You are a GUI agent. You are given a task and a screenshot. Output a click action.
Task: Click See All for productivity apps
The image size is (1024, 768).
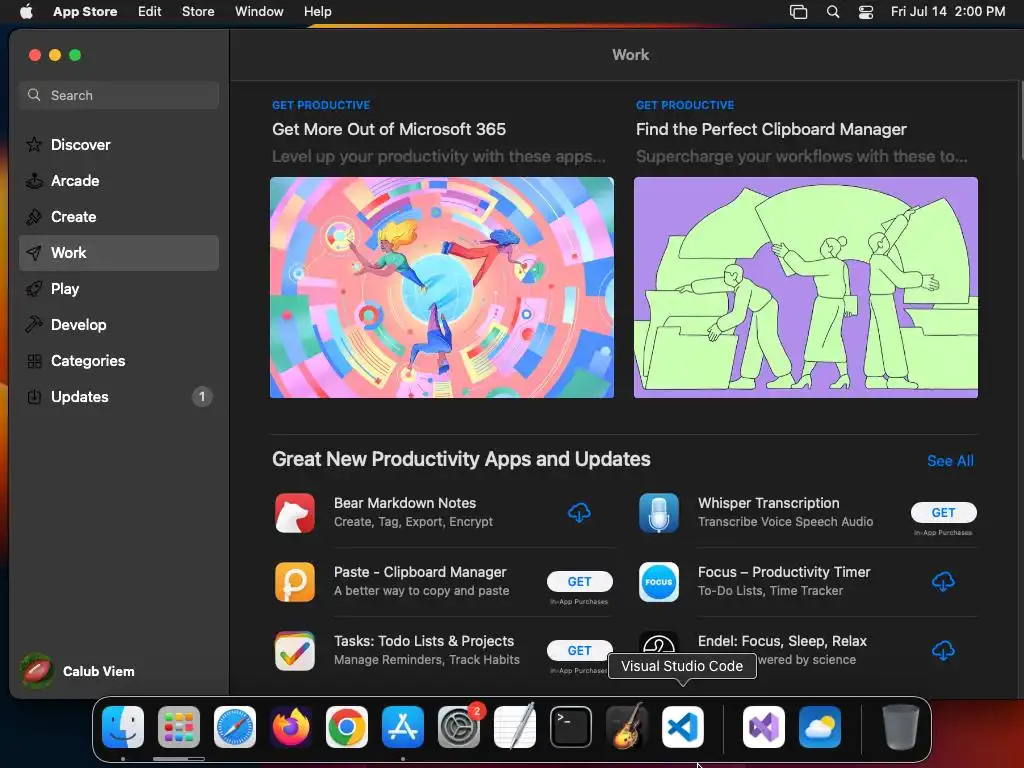point(950,460)
